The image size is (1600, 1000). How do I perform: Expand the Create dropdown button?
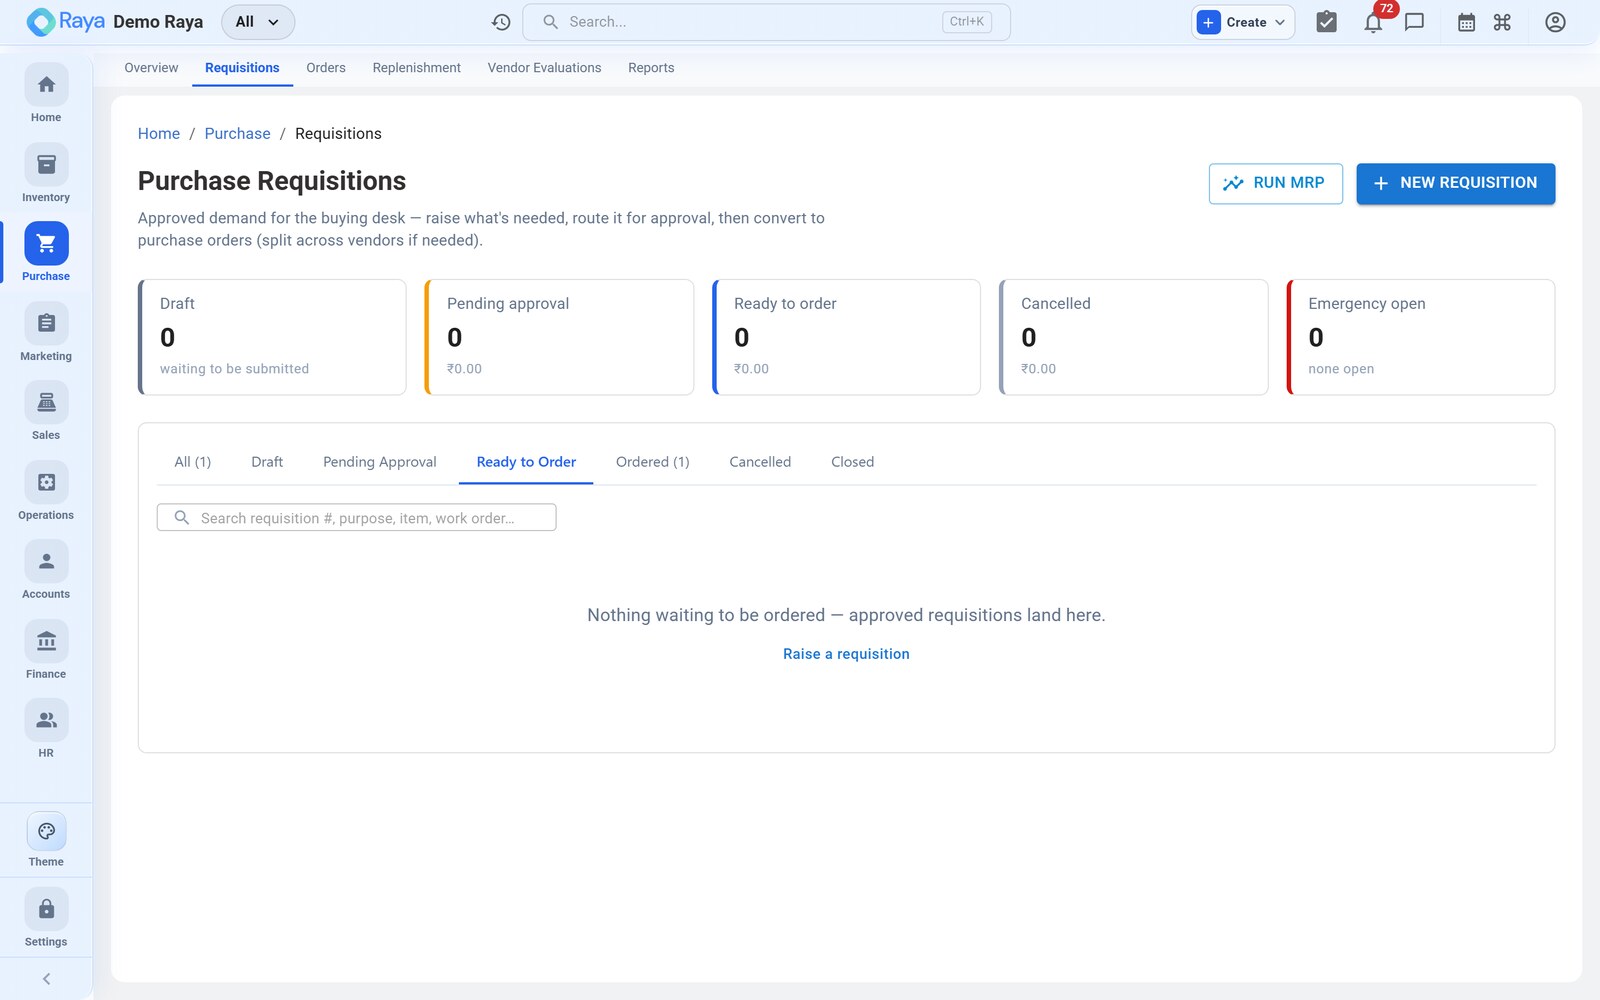(1243, 22)
